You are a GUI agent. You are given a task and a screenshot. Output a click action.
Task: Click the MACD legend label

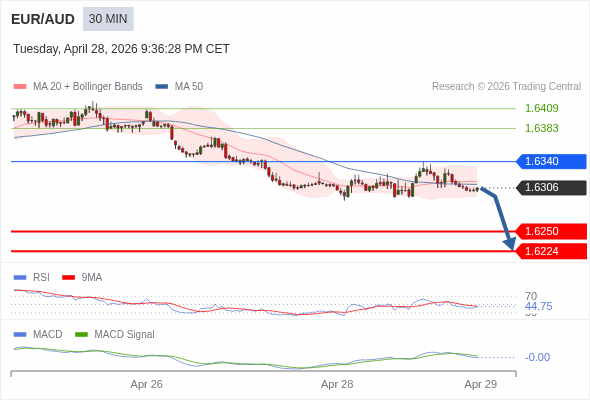pos(48,335)
